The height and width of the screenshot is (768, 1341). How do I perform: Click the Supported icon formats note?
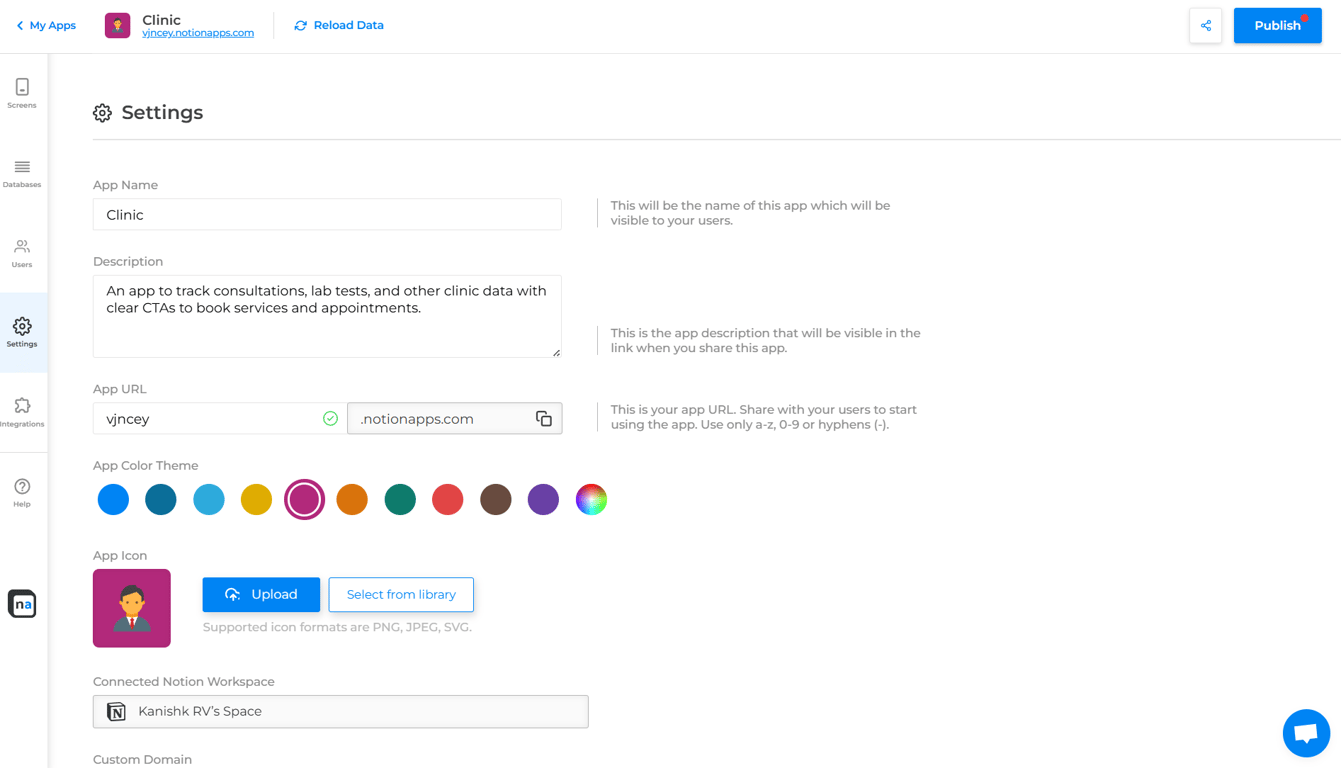(x=337, y=628)
